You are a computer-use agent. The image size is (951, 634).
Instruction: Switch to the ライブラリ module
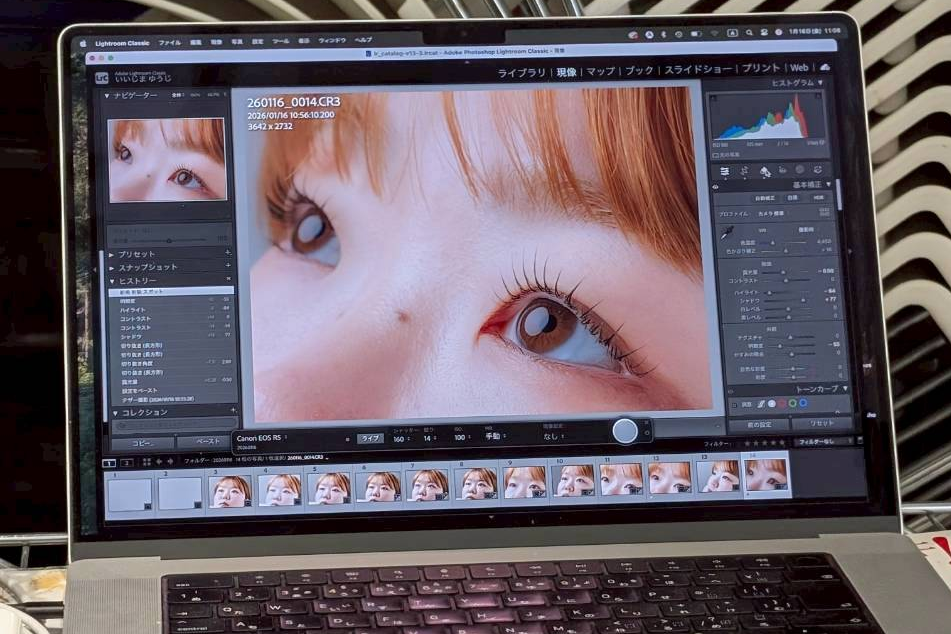point(521,72)
